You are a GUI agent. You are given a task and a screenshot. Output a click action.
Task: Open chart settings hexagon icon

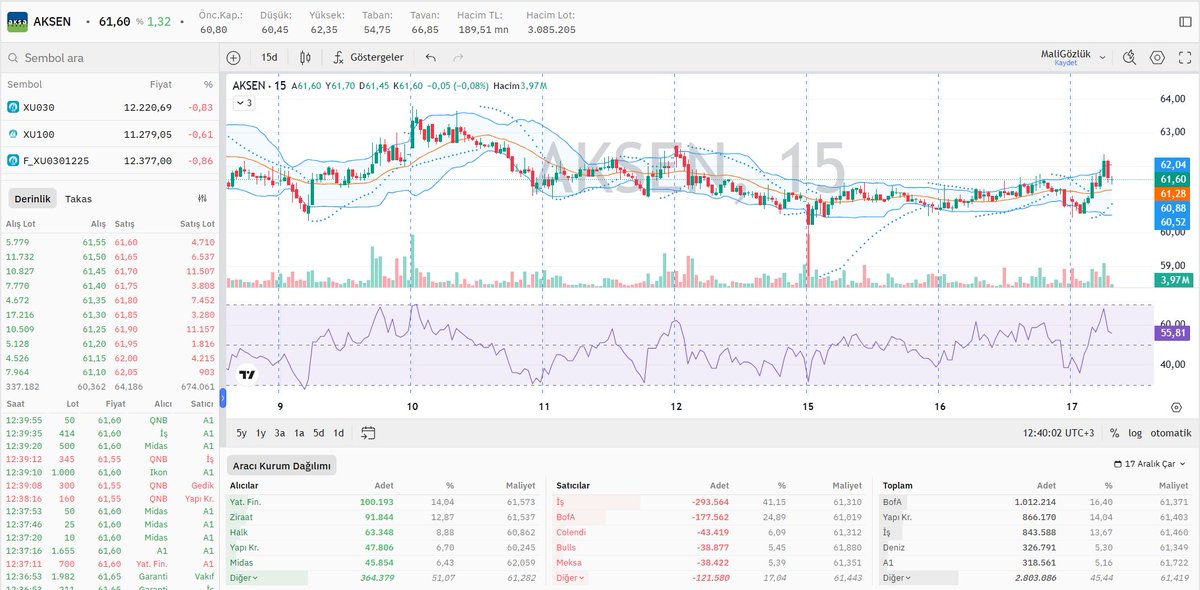coord(1157,58)
